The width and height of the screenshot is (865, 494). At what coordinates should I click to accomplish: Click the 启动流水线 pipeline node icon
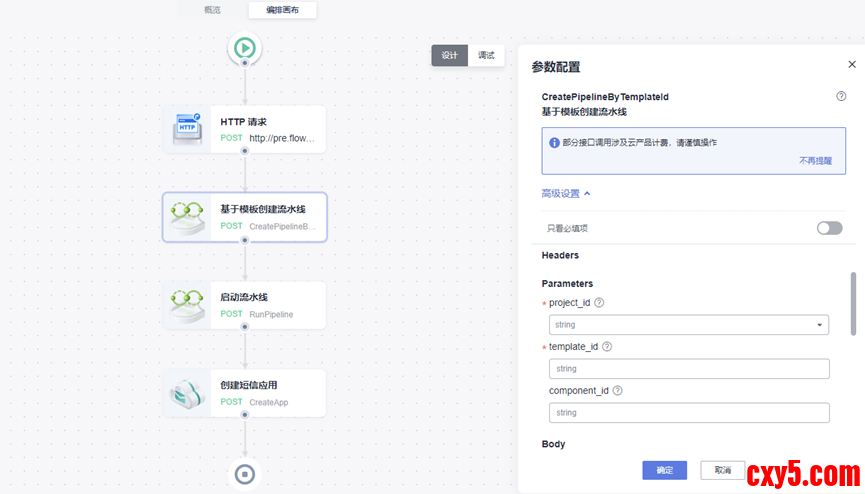pos(188,305)
